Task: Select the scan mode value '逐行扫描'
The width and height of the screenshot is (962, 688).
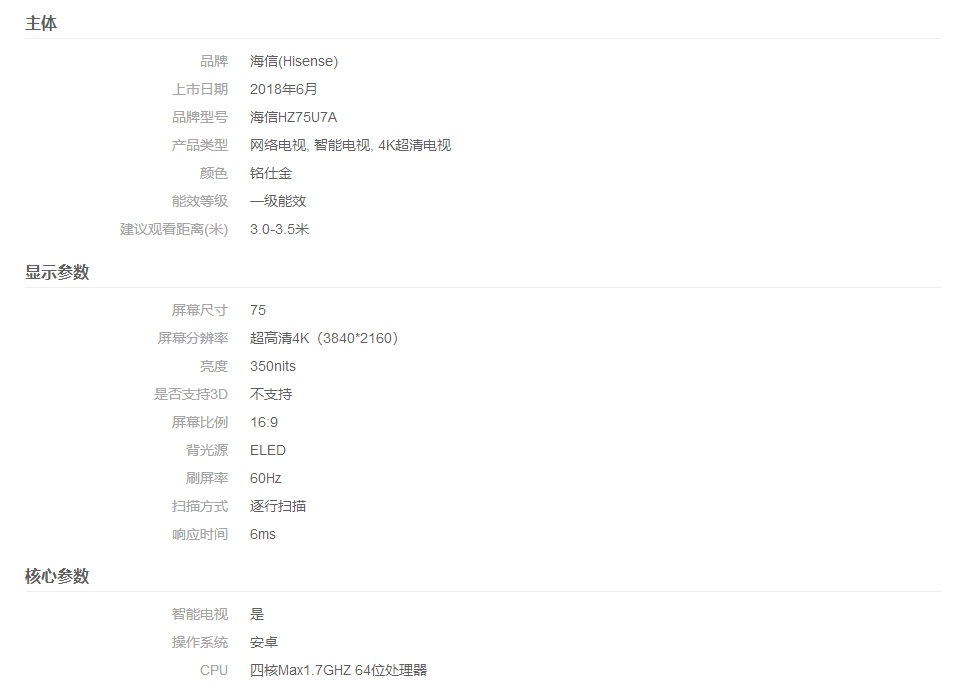Action: [278, 506]
